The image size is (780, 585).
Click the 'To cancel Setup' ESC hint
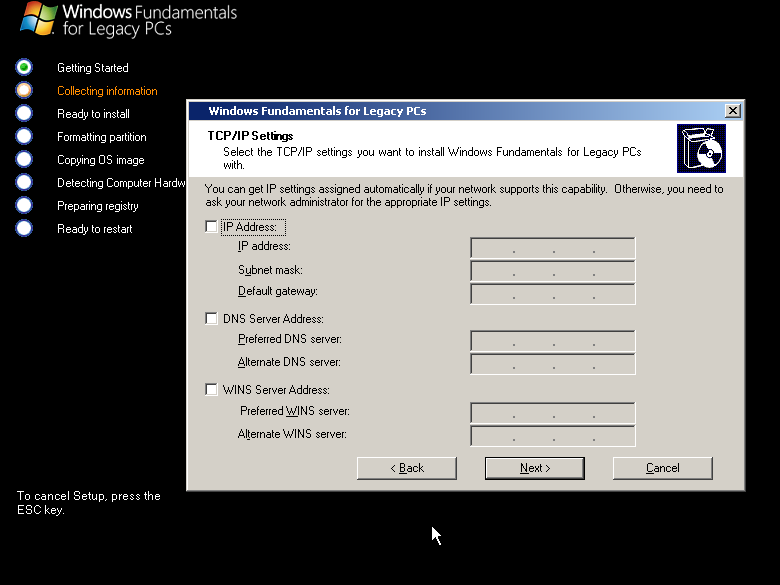tap(89, 502)
